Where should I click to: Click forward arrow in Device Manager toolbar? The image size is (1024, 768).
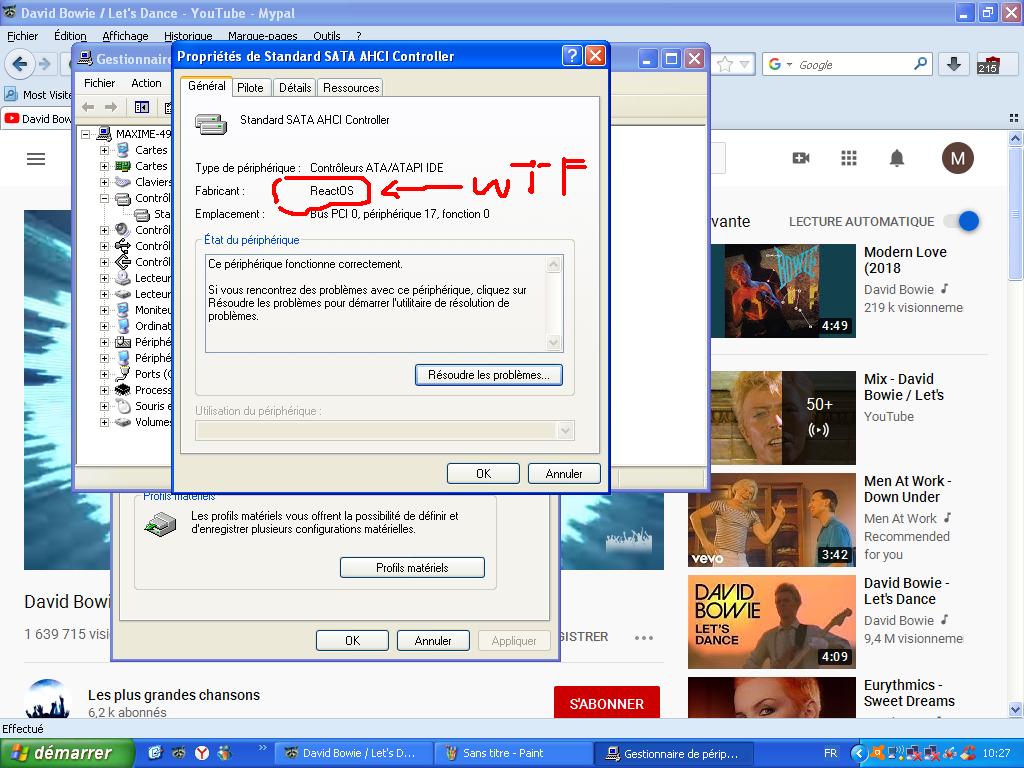(x=111, y=107)
